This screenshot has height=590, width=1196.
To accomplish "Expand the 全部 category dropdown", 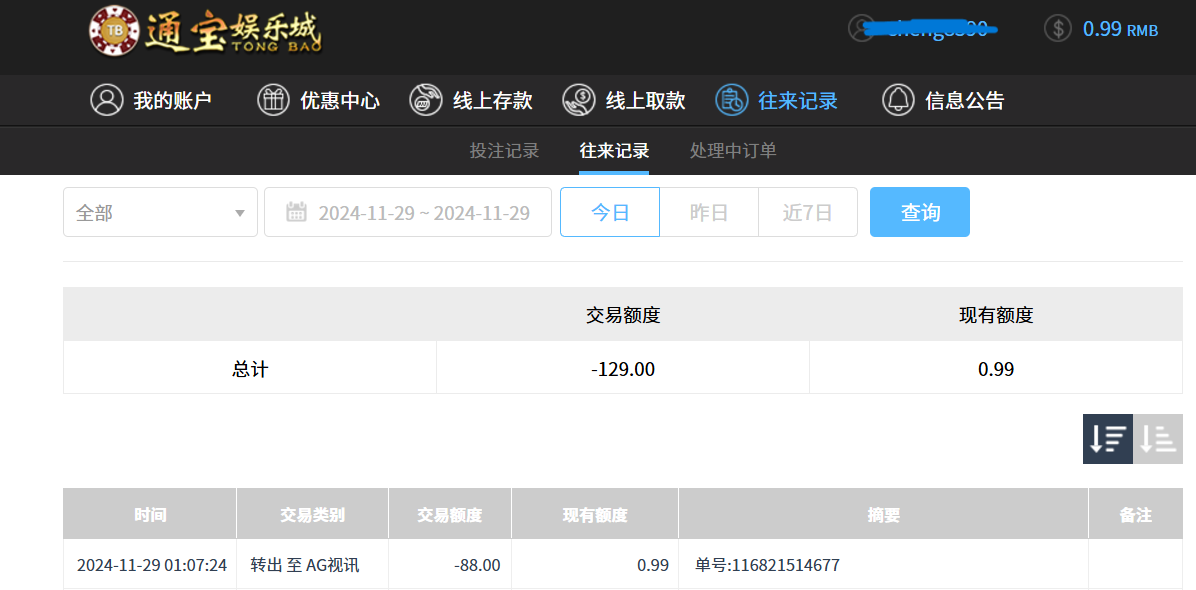I will [x=160, y=212].
